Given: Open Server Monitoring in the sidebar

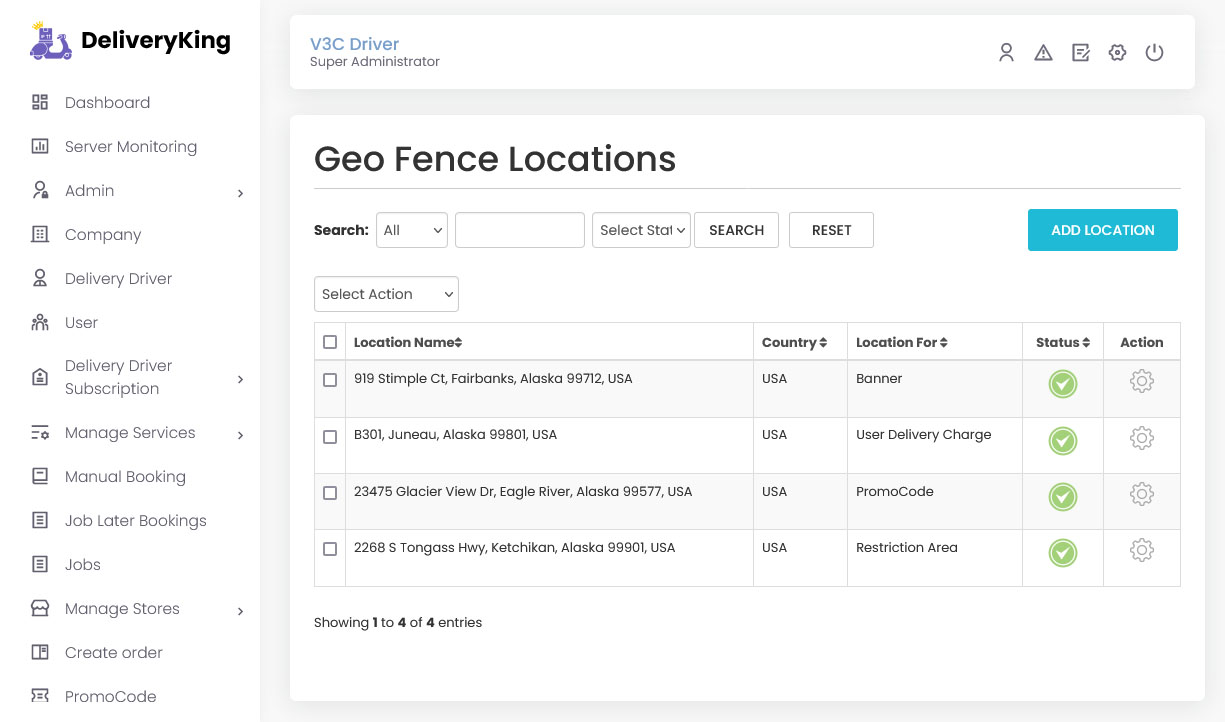Looking at the screenshot, I should pyautogui.click(x=130, y=147).
